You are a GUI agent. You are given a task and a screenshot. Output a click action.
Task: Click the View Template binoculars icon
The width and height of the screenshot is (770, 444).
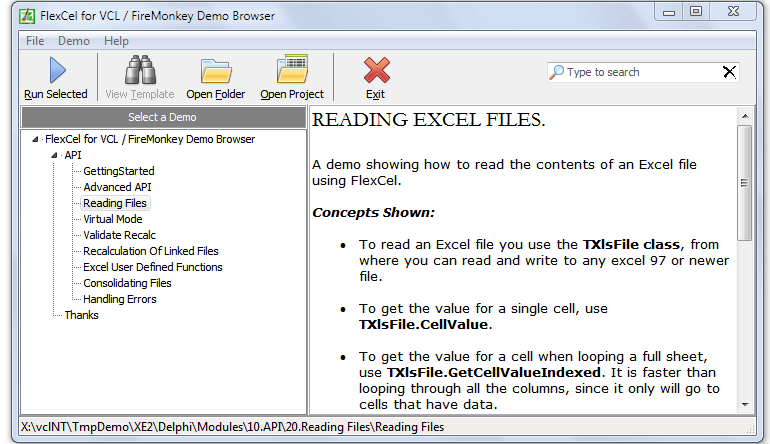coord(140,70)
